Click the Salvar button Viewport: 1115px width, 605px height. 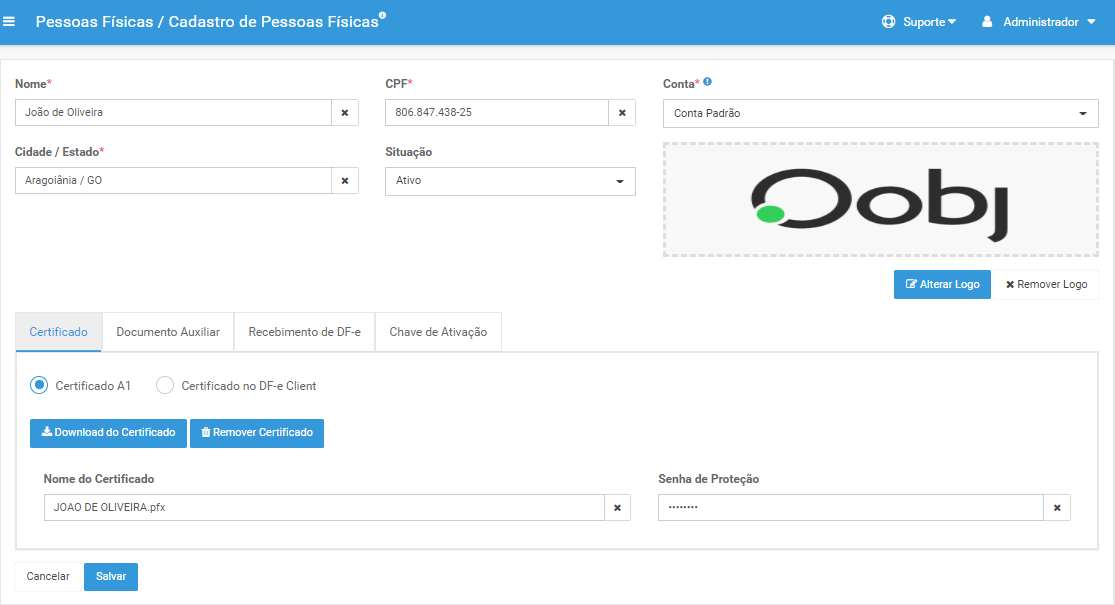[x=111, y=577]
